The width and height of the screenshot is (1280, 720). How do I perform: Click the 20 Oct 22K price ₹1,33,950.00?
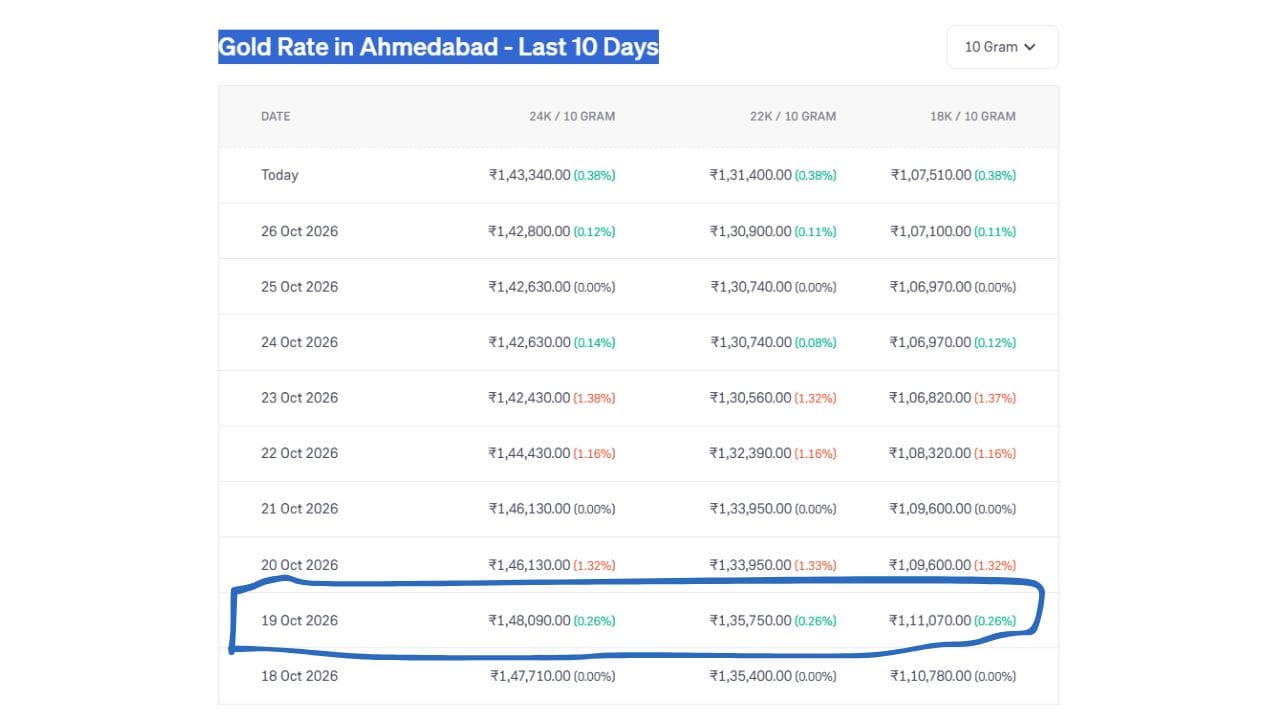tap(750, 565)
